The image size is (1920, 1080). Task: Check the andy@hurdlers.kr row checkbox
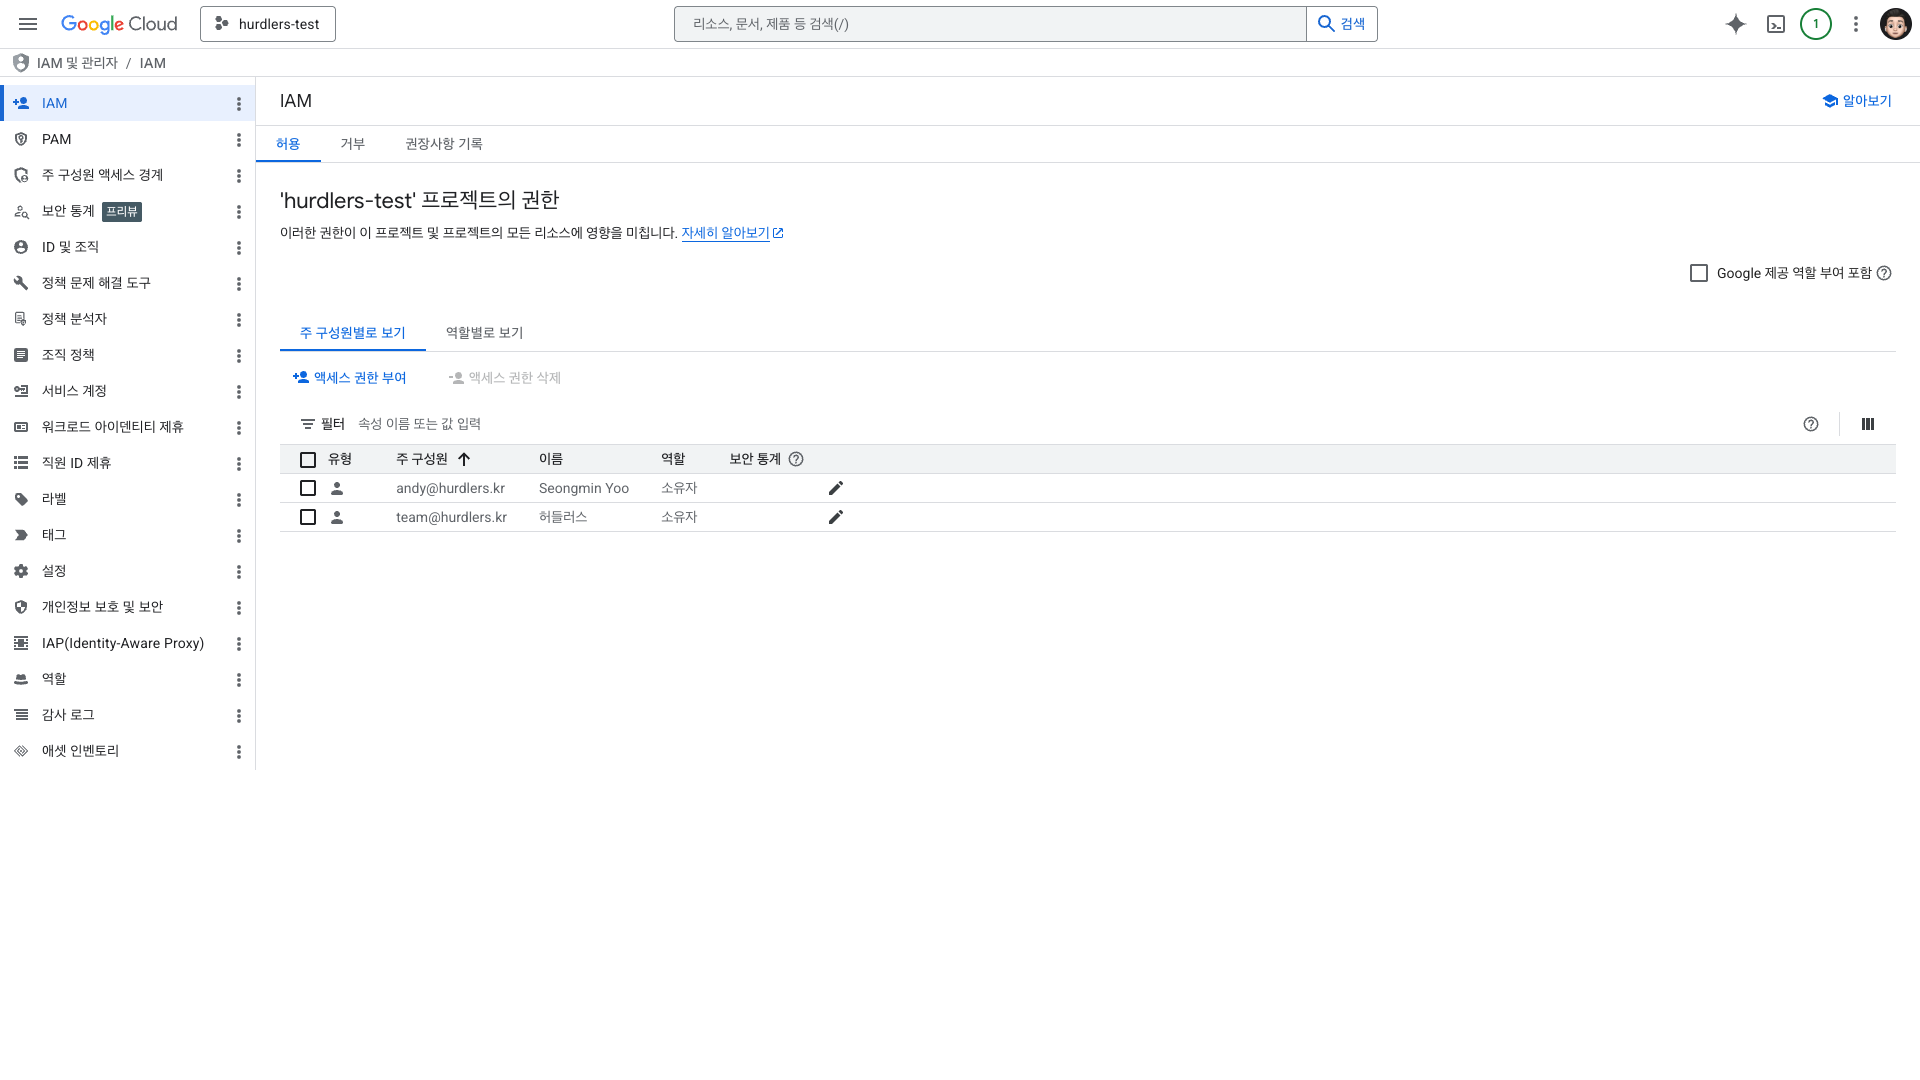click(x=308, y=488)
